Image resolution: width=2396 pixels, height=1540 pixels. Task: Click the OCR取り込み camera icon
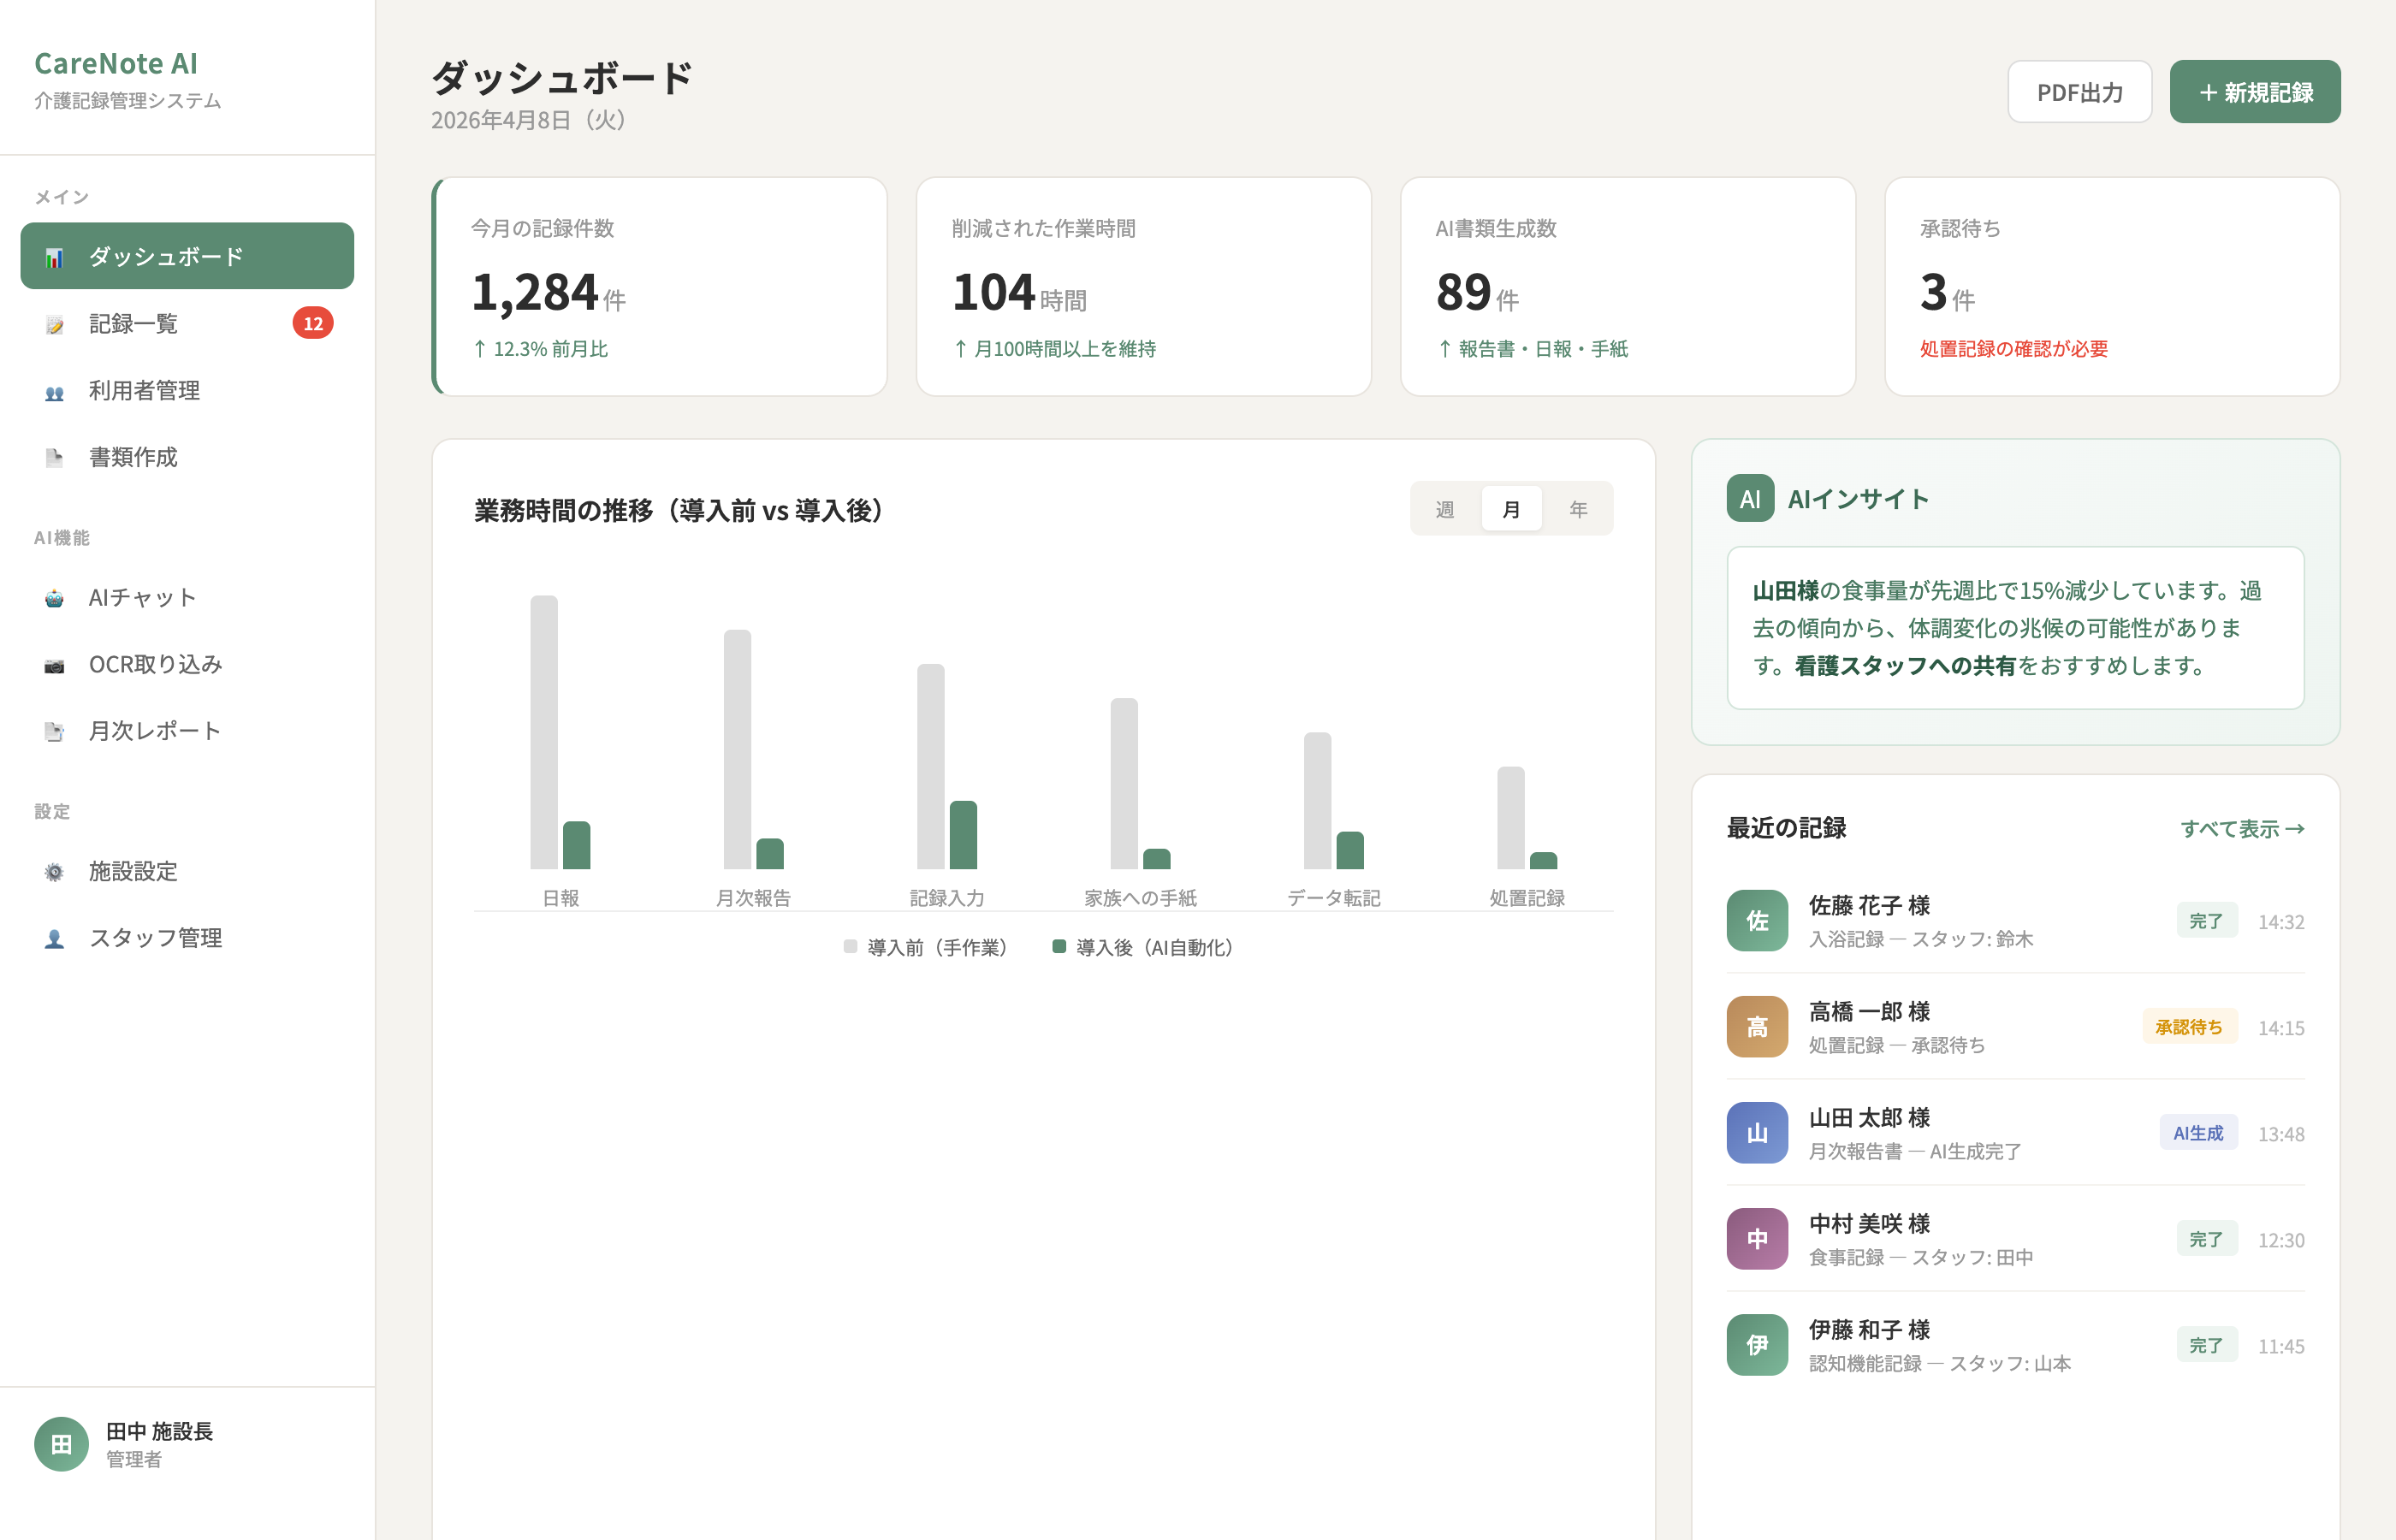tap(54, 665)
